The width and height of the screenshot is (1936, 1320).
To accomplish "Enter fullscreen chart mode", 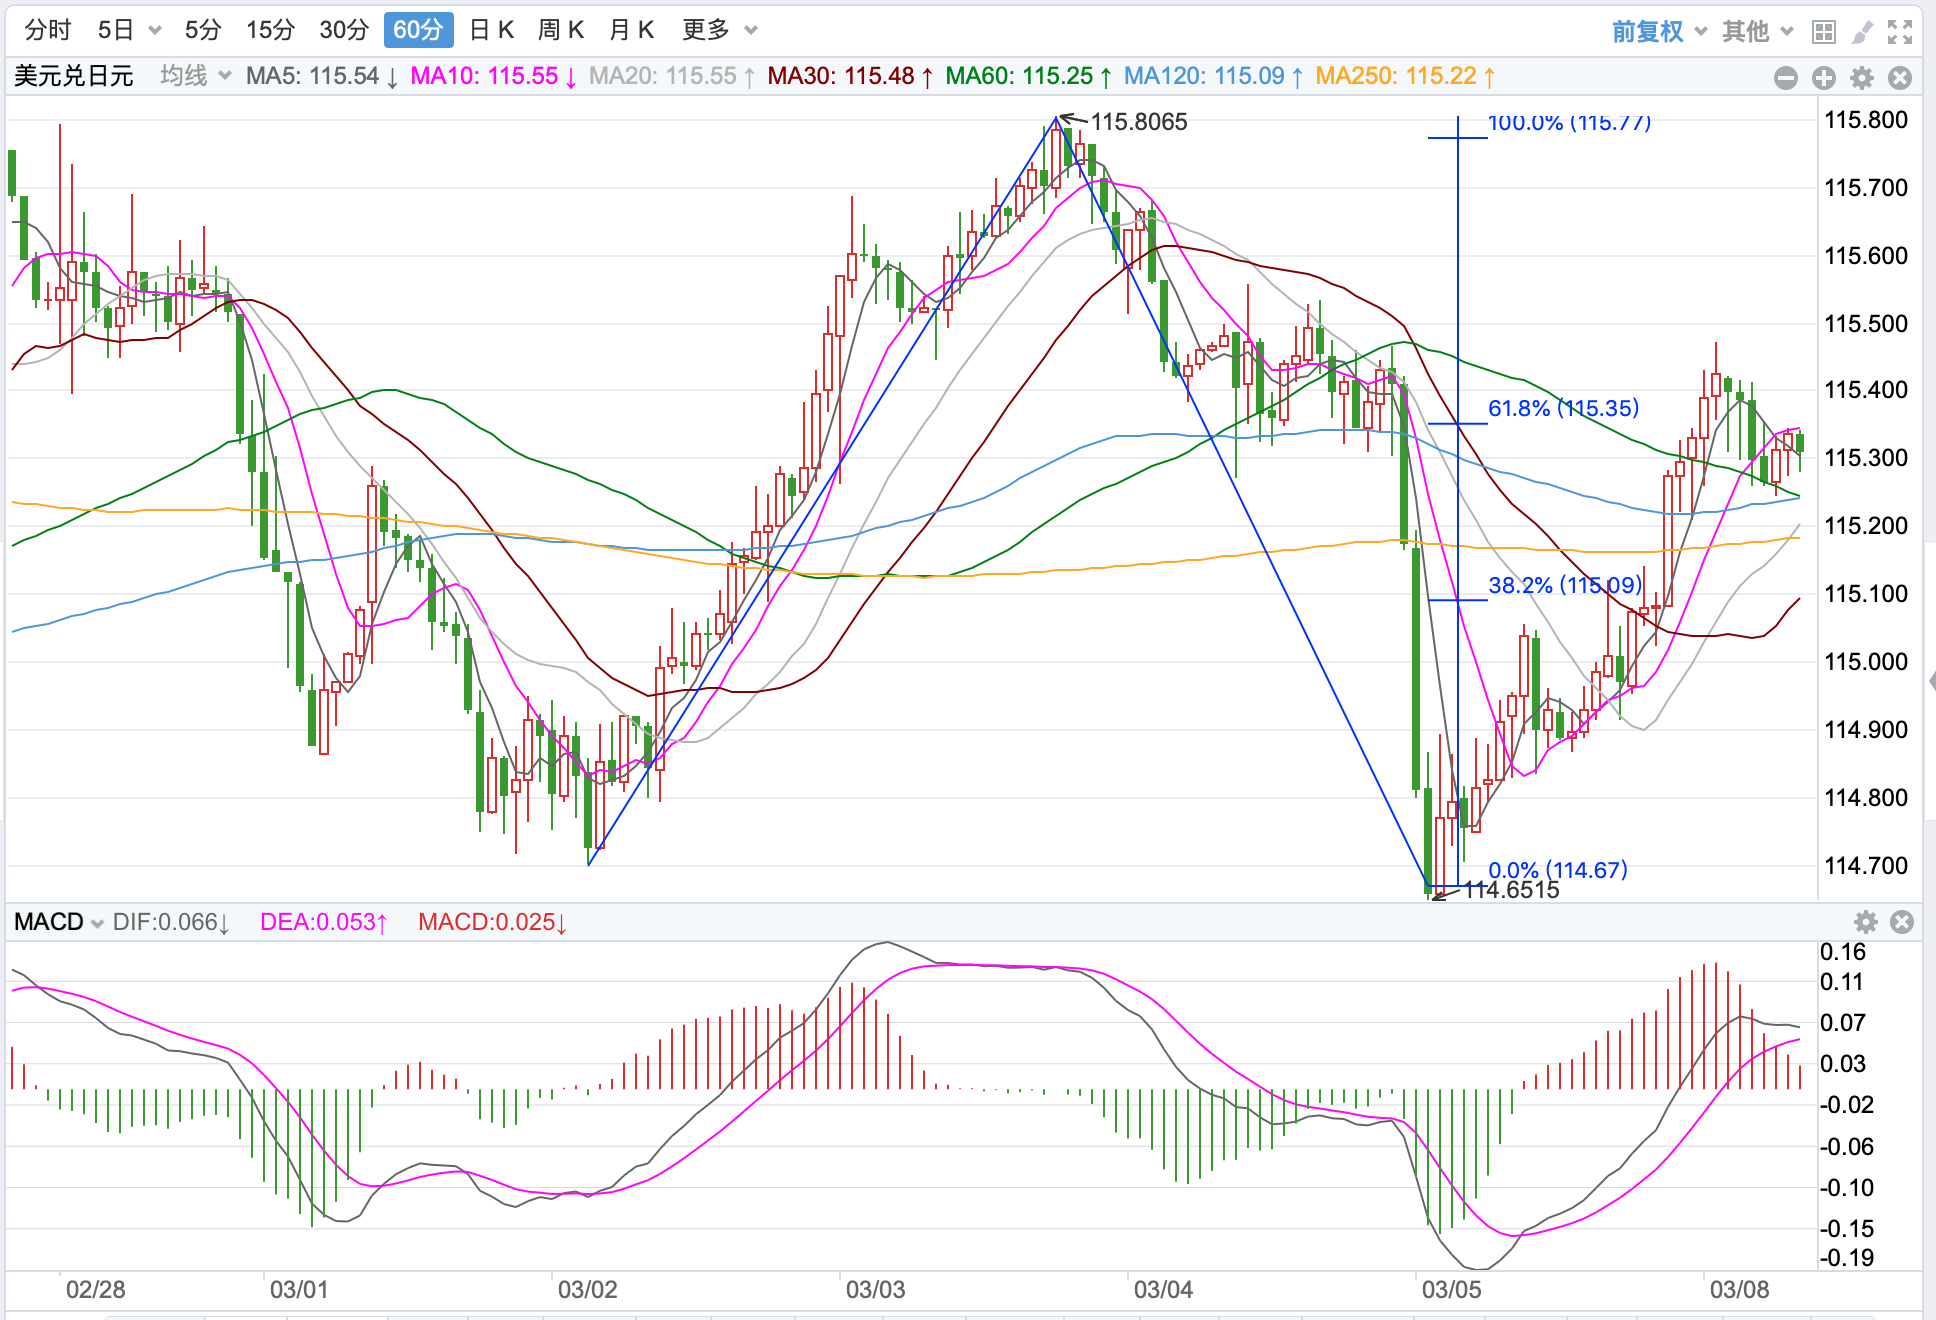I will (x=1899, y=32).
